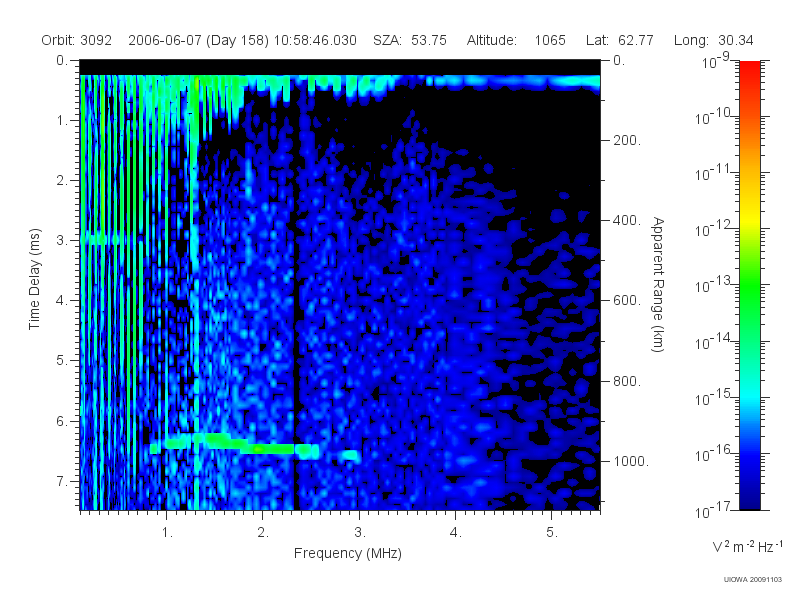Viewport: 800px width, 600px height.
Task: Click the timestamp 10:58:46.030
Action: pyautogui.click(x=315, y=40)
